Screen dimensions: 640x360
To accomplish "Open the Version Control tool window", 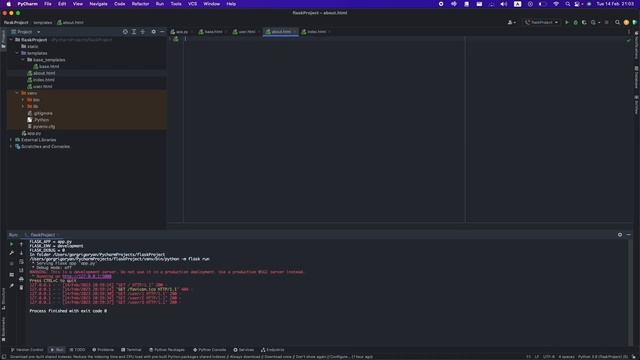I will point(27,350).
